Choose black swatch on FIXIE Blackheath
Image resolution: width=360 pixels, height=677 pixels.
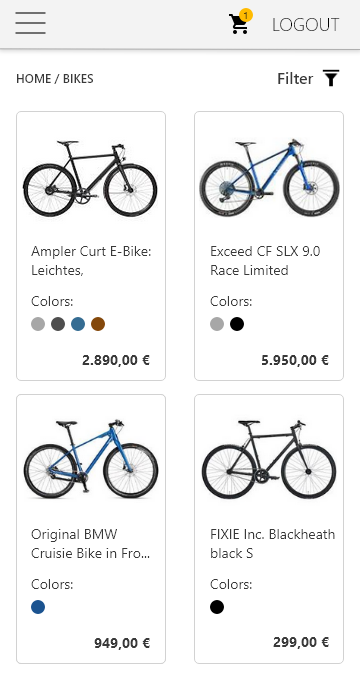(x=217, y=607)
